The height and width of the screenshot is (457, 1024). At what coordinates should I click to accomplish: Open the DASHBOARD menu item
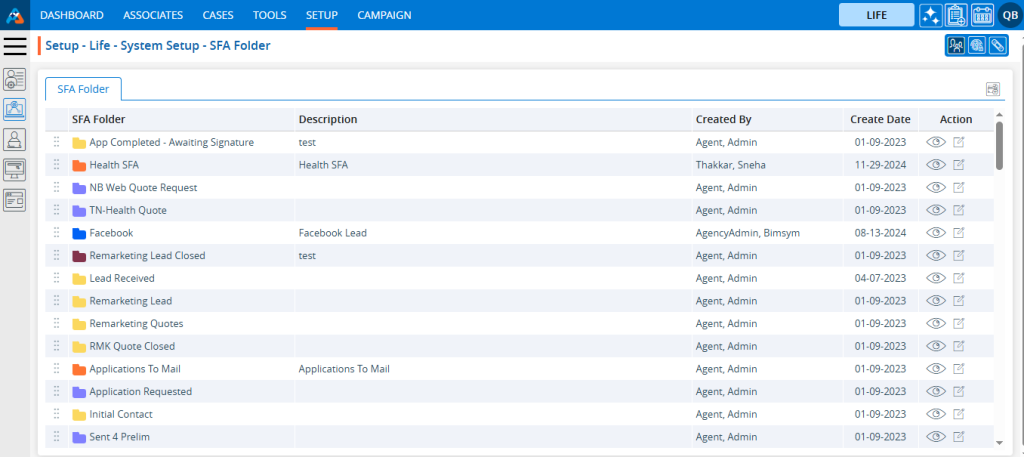72,15
